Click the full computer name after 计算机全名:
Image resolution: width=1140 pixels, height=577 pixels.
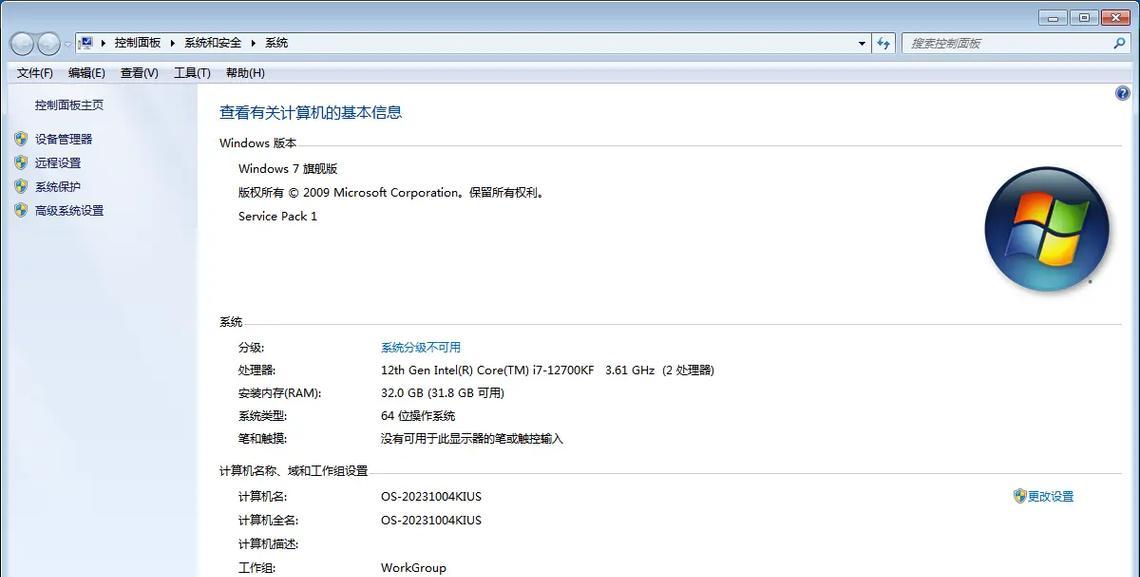pyautogui.click(x=431, y=520)
